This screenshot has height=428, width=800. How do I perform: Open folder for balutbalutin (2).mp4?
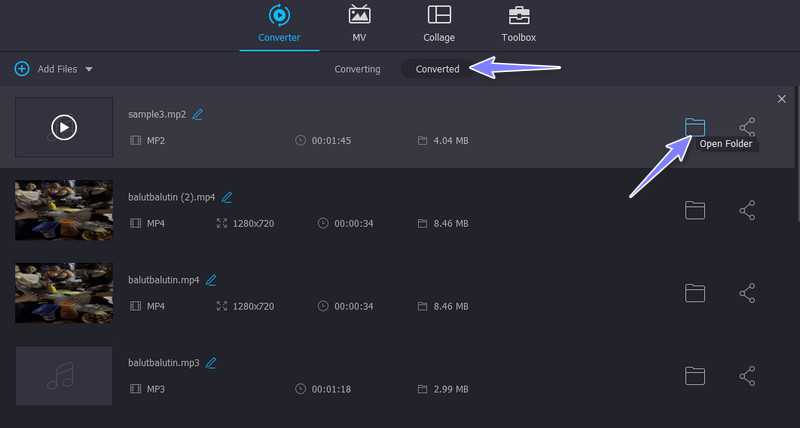[695, 210]
